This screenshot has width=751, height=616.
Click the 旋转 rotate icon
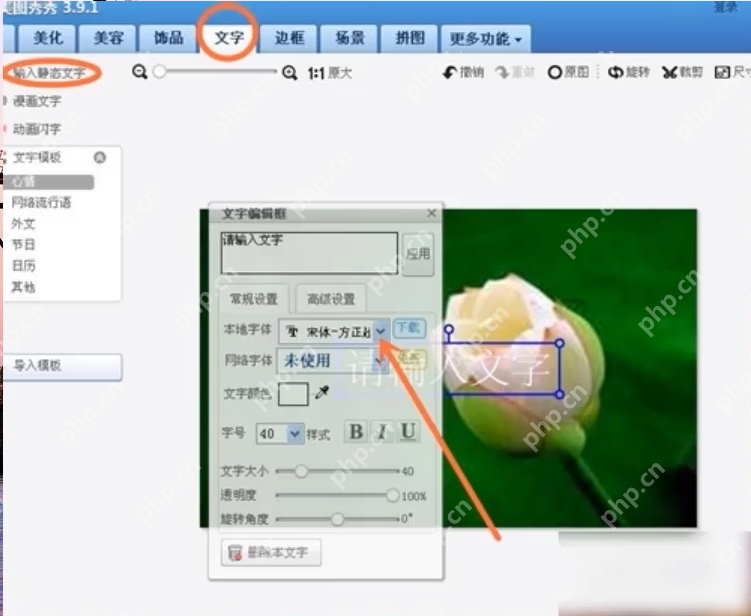point(628,72)
